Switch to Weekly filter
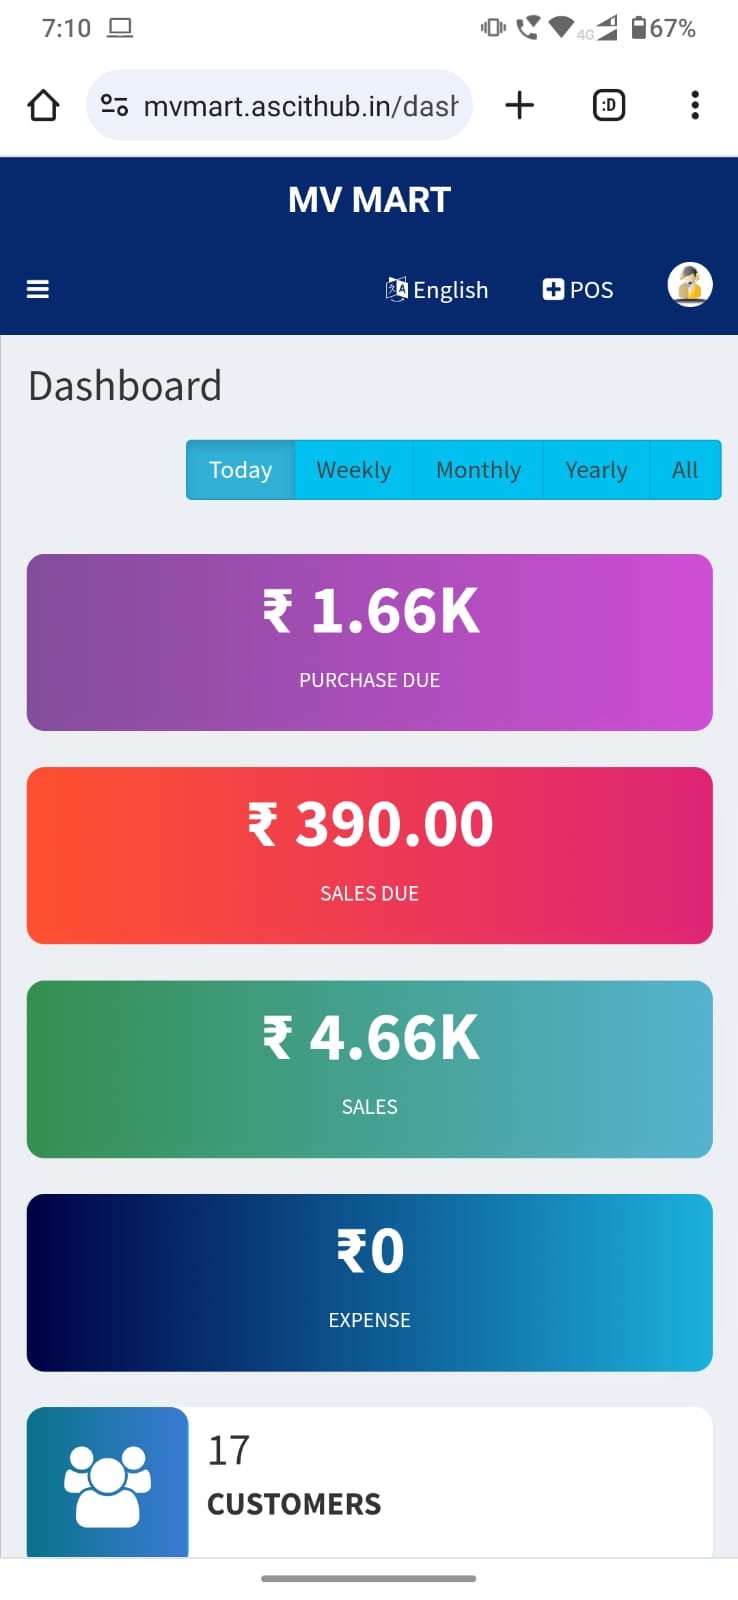Screen dimensions: 738x1600 coord(353,470)
